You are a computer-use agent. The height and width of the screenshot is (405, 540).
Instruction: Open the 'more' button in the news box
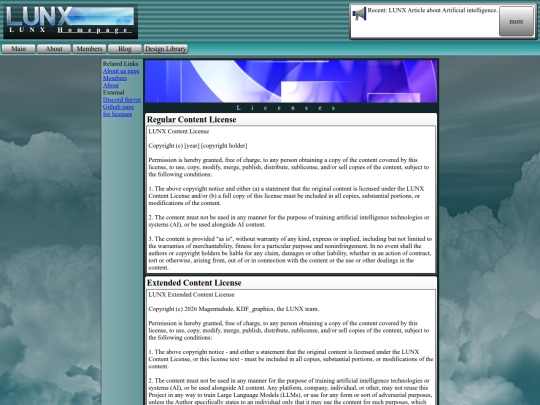point(516,21)
